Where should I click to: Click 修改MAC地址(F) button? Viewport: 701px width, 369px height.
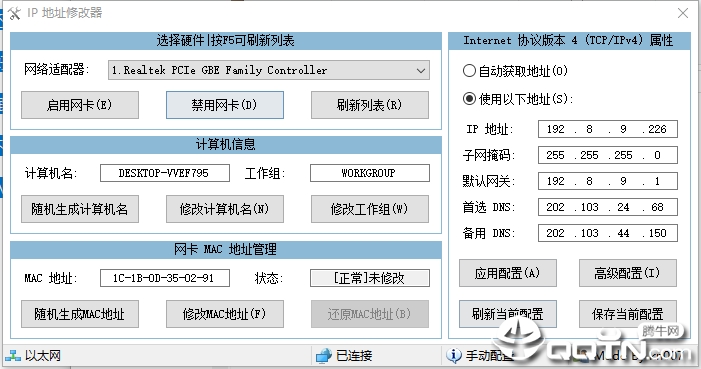click(x=224, y=314)
